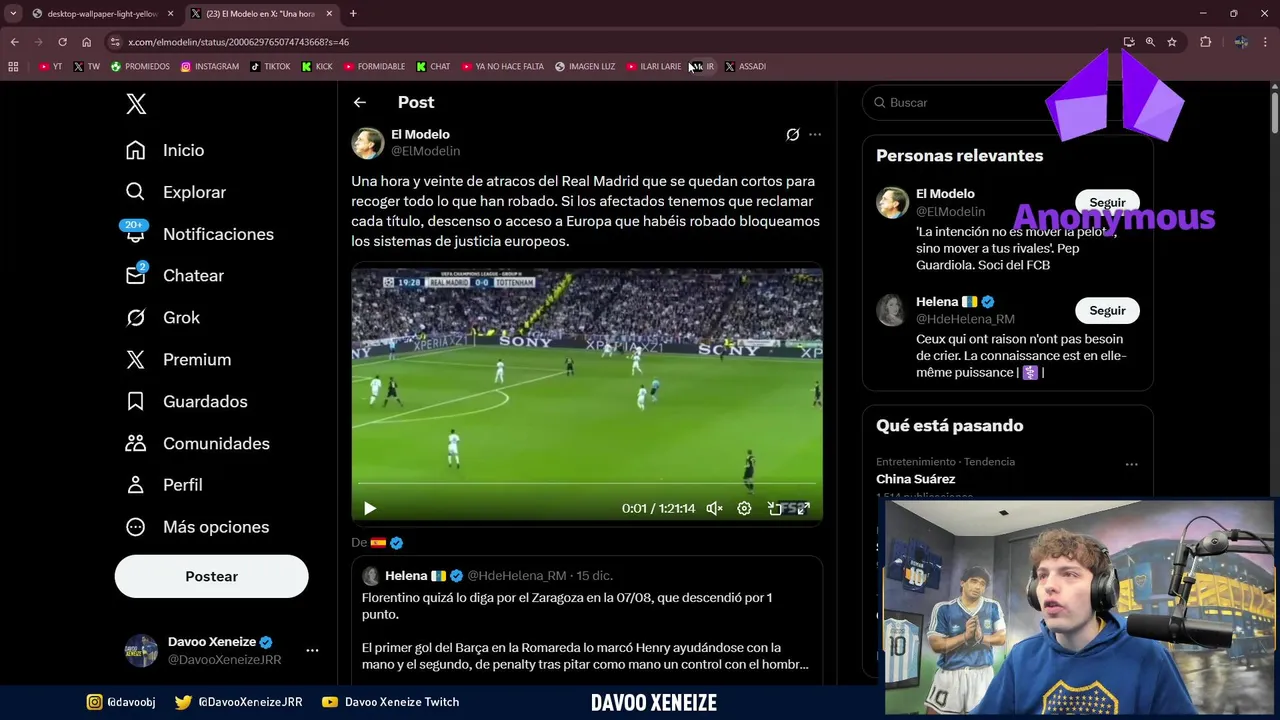Go to Inicio home page
1280x720 pixels.
click(165, 150)
